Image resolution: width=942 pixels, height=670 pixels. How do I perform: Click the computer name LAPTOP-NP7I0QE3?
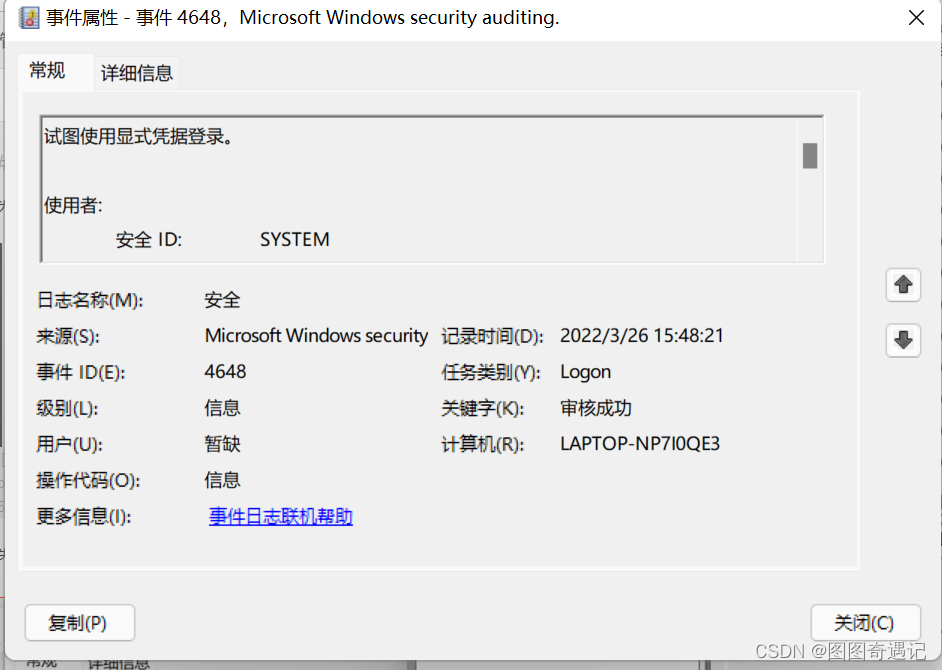point(640,444)
